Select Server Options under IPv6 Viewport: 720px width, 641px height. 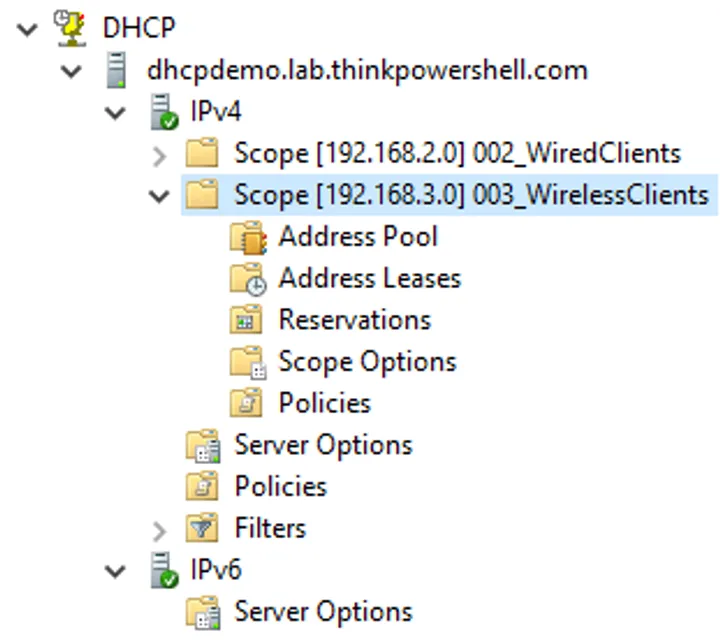tap(322, 611)
